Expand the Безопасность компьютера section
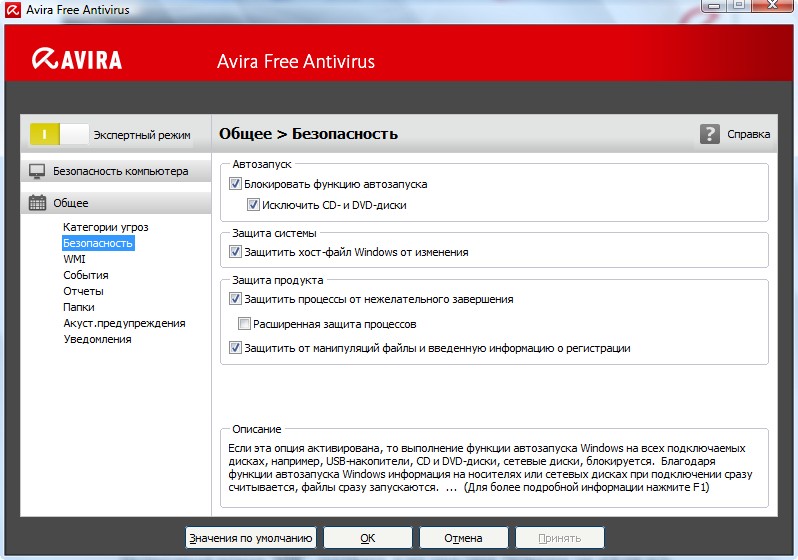The height and width of the screenshot is (560, 798). pos(116,172)
